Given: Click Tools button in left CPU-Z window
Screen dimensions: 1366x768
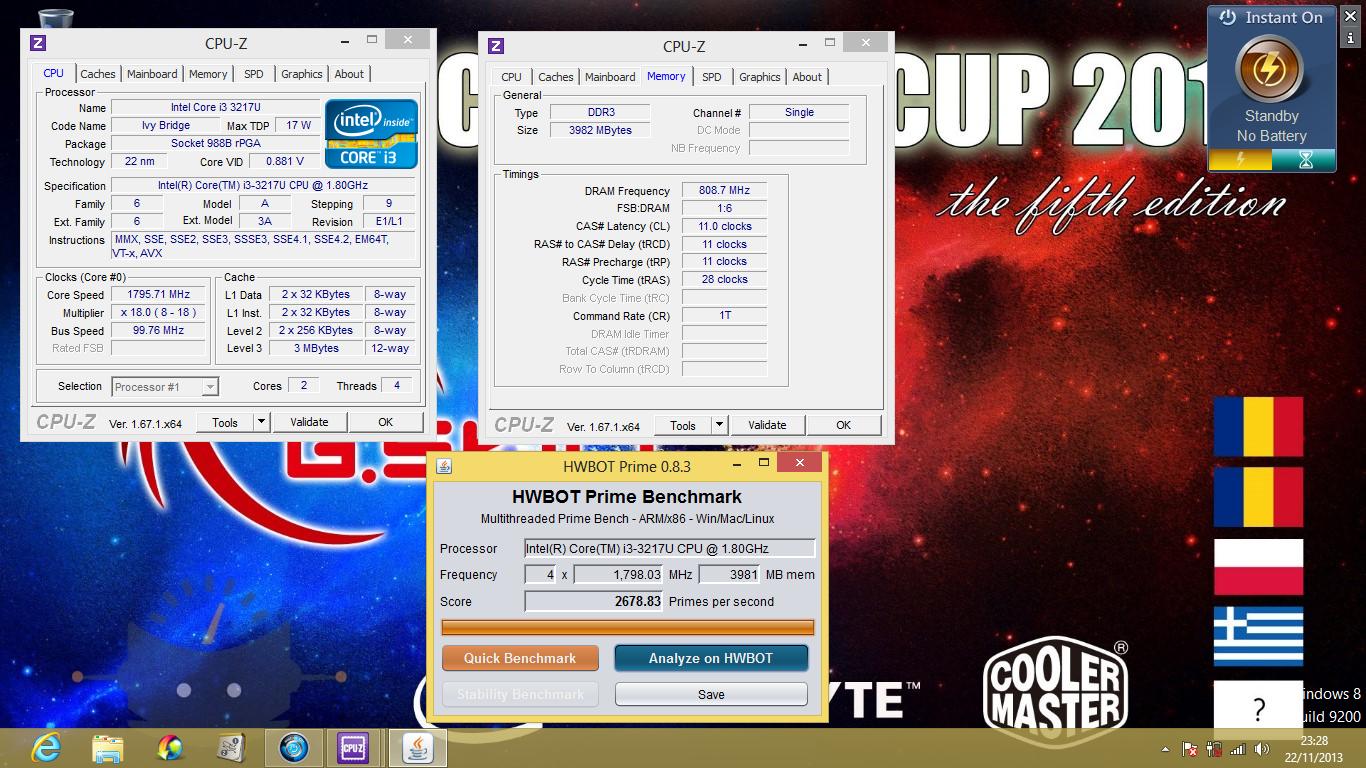Looking at the screenshot, I should click(225, 422).
